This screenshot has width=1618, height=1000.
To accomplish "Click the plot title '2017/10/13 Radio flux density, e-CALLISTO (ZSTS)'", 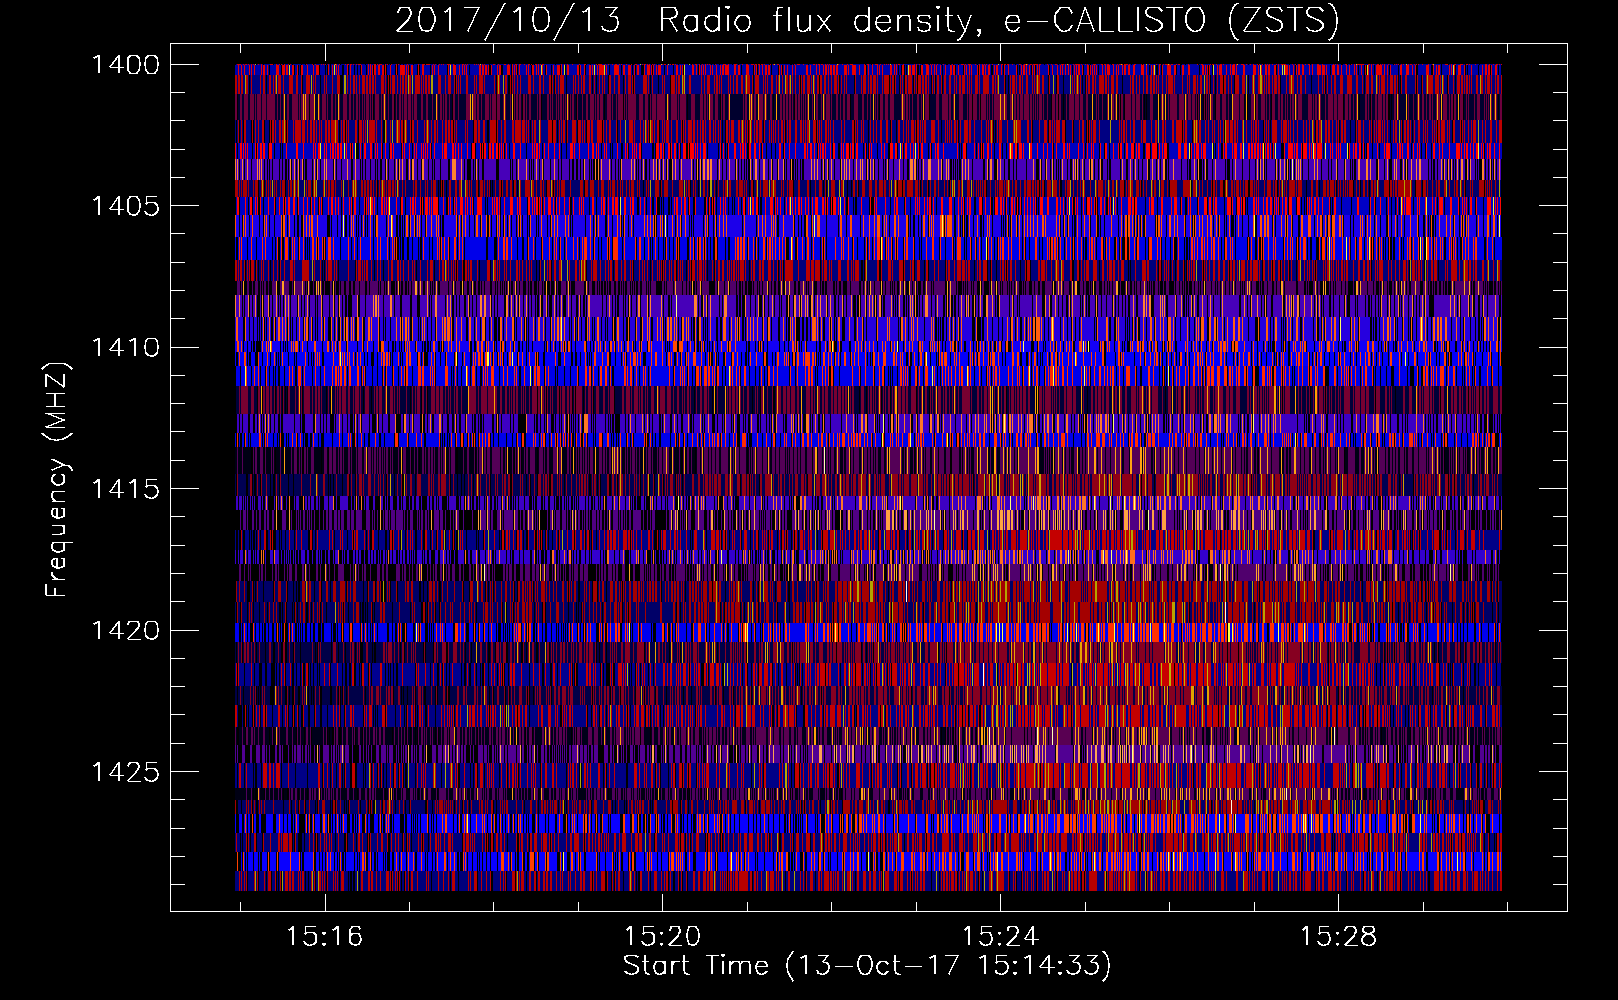I will (x=867, y=20).
